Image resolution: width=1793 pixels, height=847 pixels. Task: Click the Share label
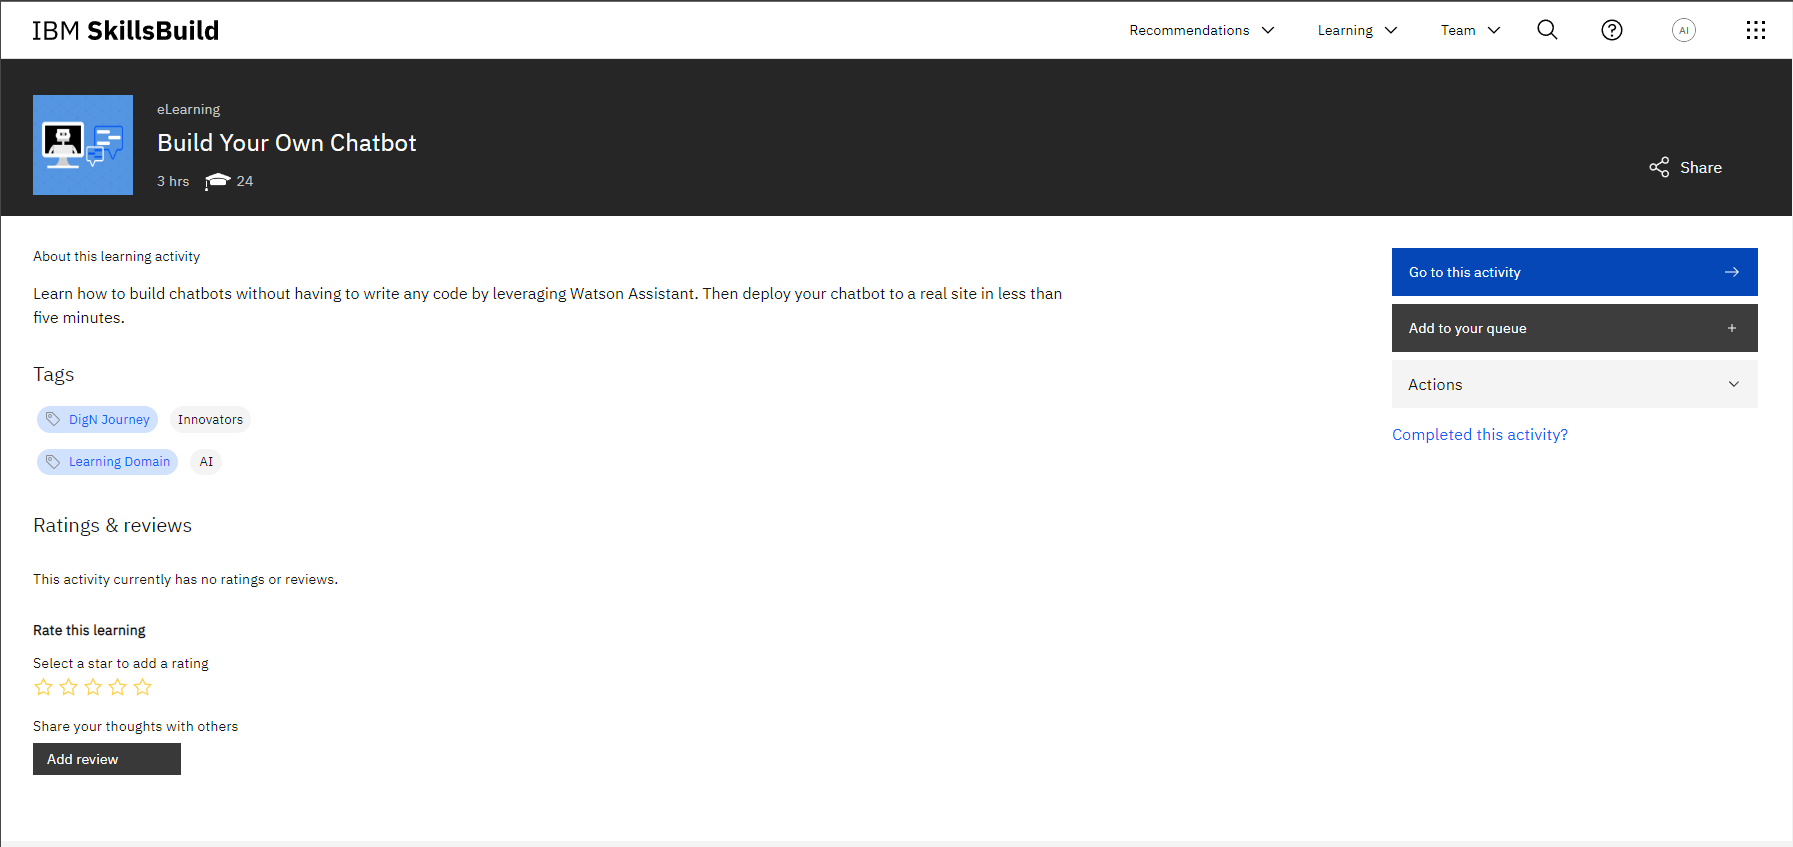[1701, 167]
